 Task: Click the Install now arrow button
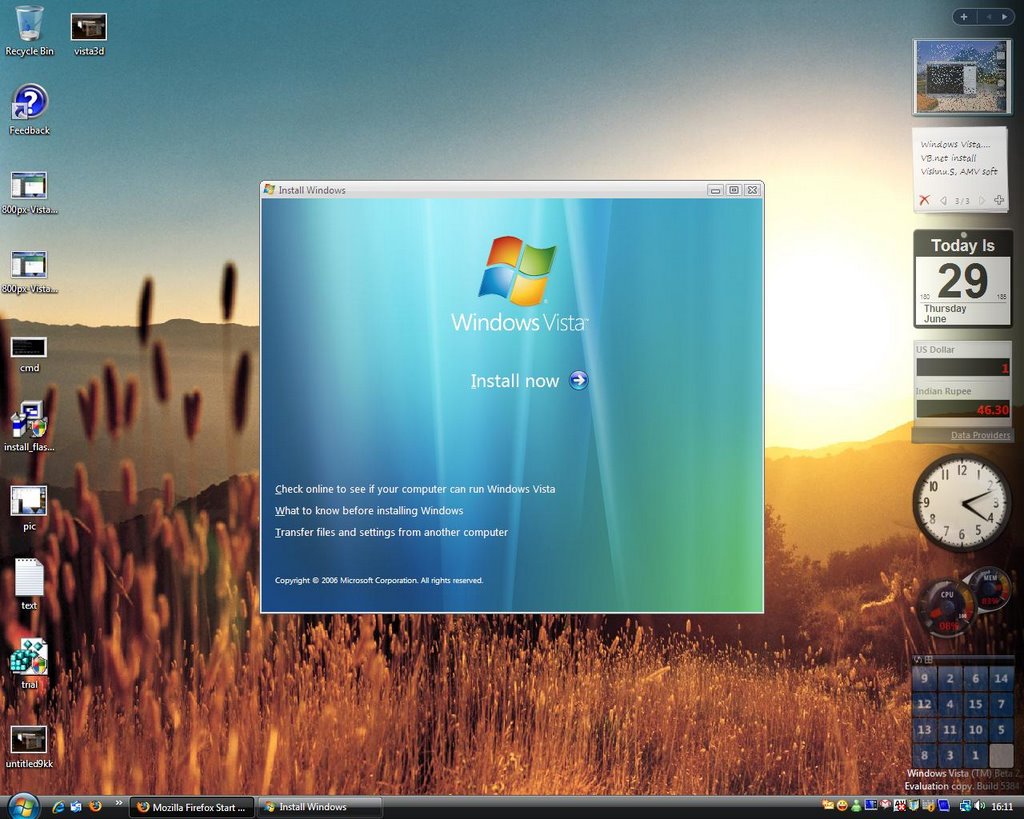[x=579, y=380]
